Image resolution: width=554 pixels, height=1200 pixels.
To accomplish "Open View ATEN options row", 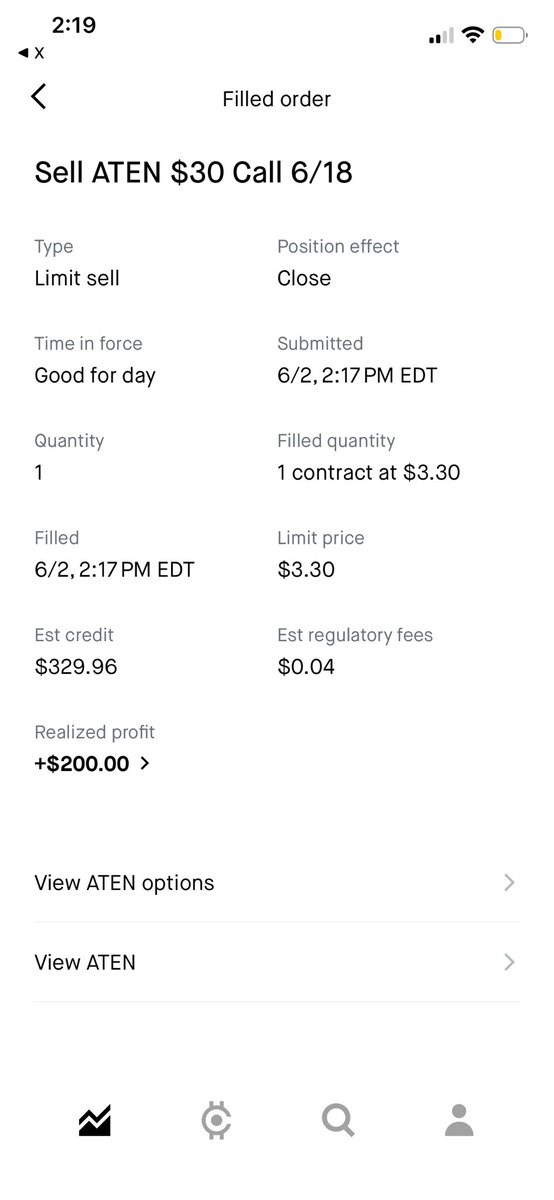I will 277,883.
